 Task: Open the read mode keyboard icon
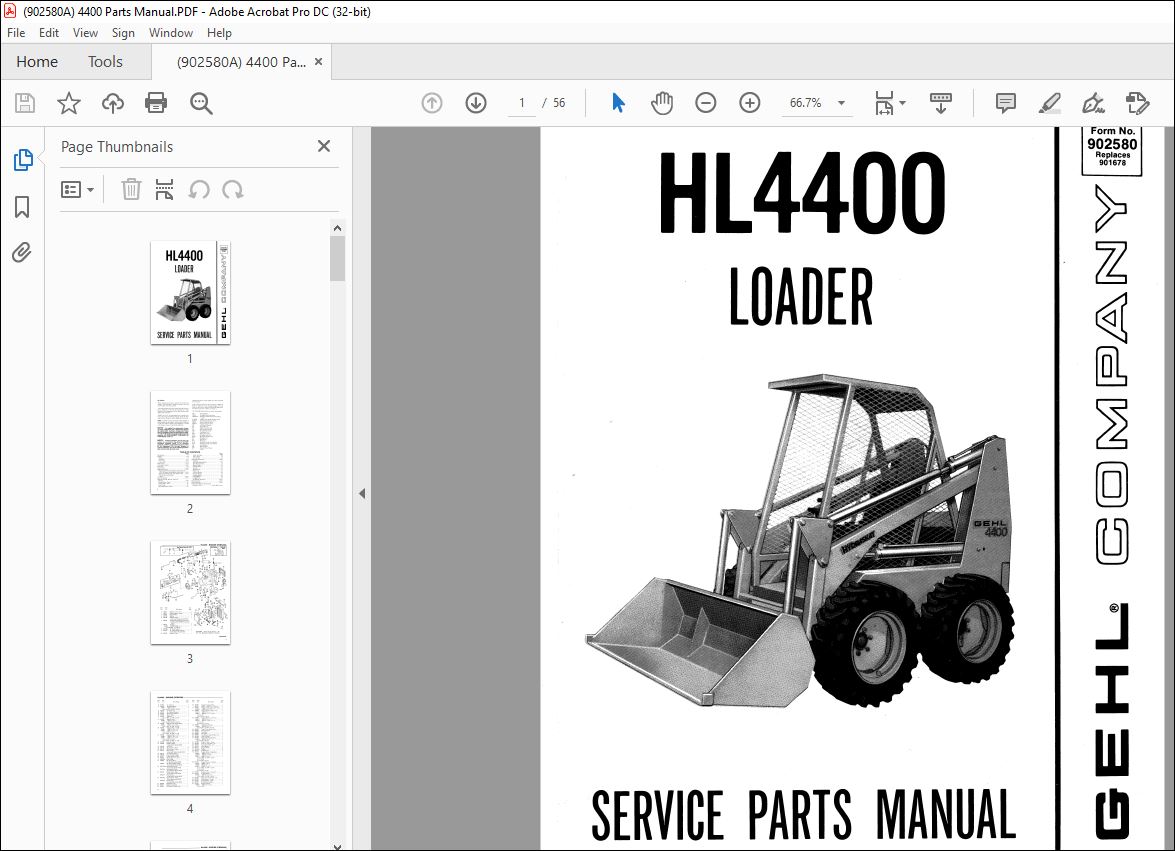(940, 103)
